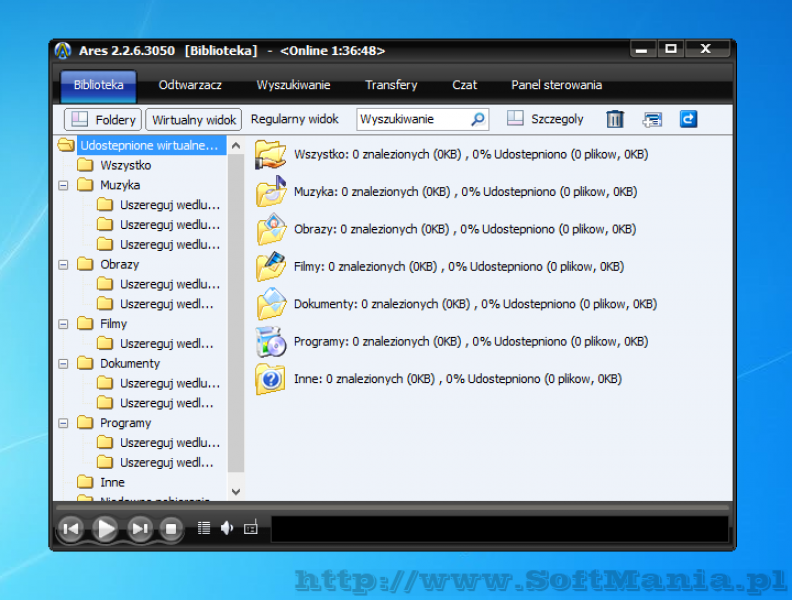Viewport: 792px width, 600px height.
Task: Open the Czat tab
Action: tap(464, 85)
